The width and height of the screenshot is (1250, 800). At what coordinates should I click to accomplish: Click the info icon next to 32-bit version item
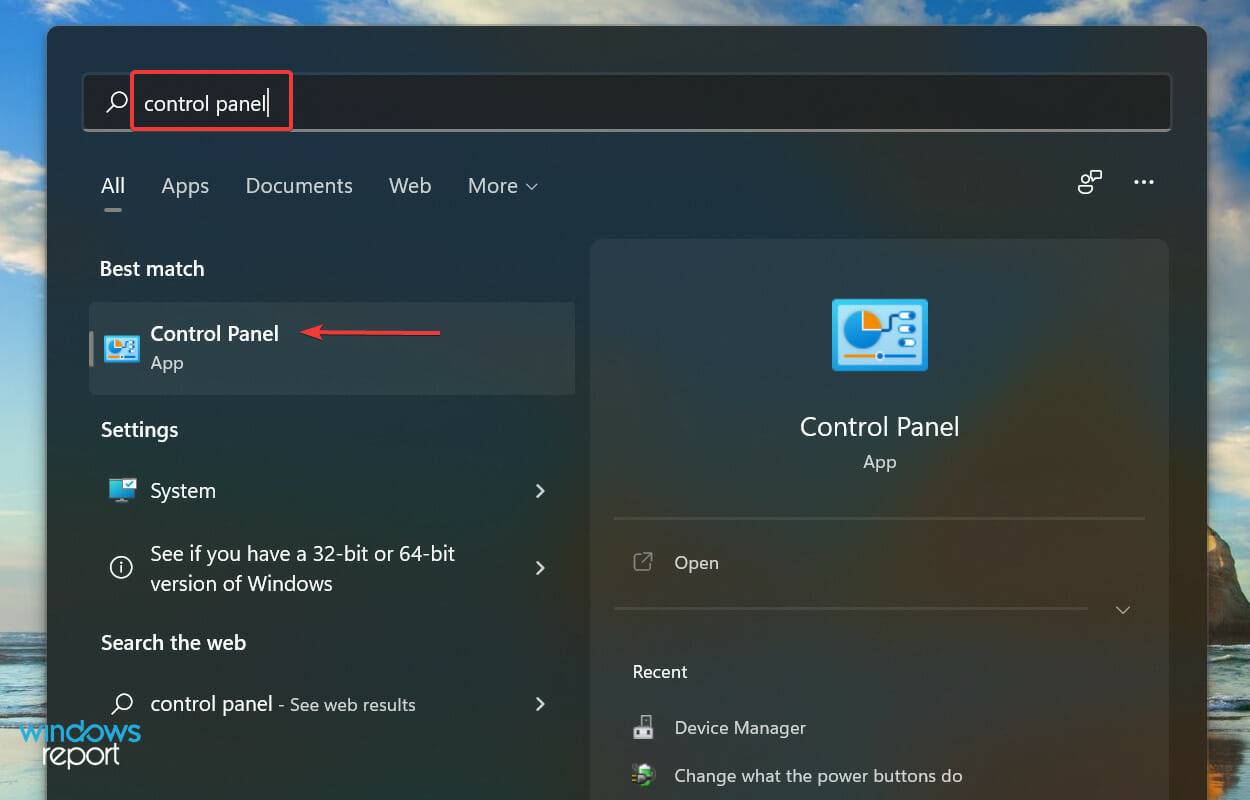[121, 568]
